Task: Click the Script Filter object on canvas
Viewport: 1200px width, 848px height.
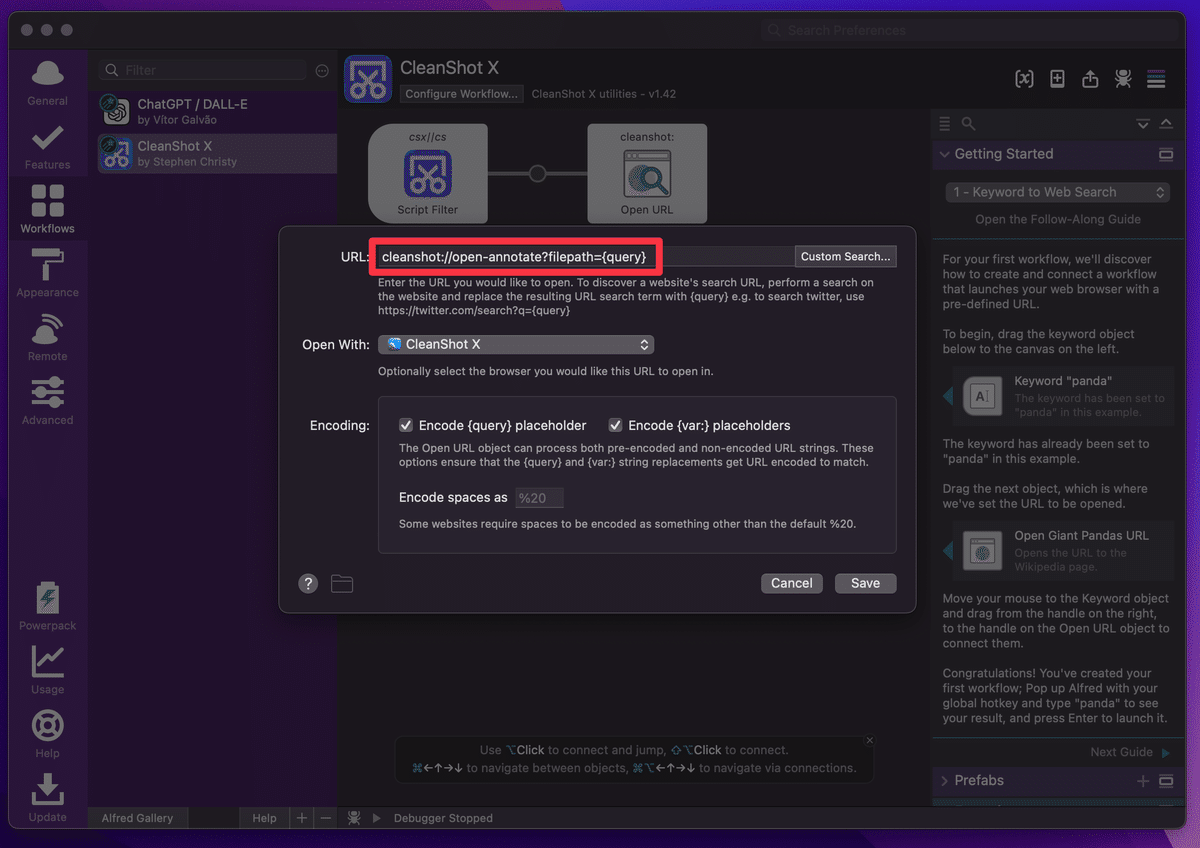Action: 428,173
